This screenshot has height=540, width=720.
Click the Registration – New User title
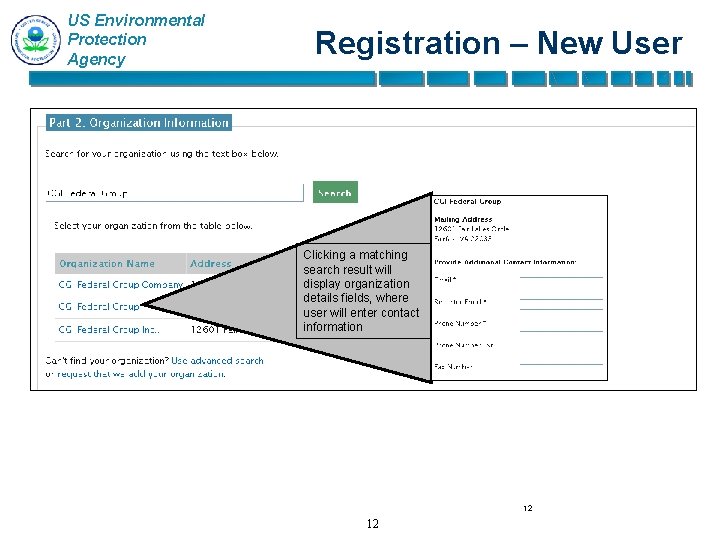click(x=499, y=43)
